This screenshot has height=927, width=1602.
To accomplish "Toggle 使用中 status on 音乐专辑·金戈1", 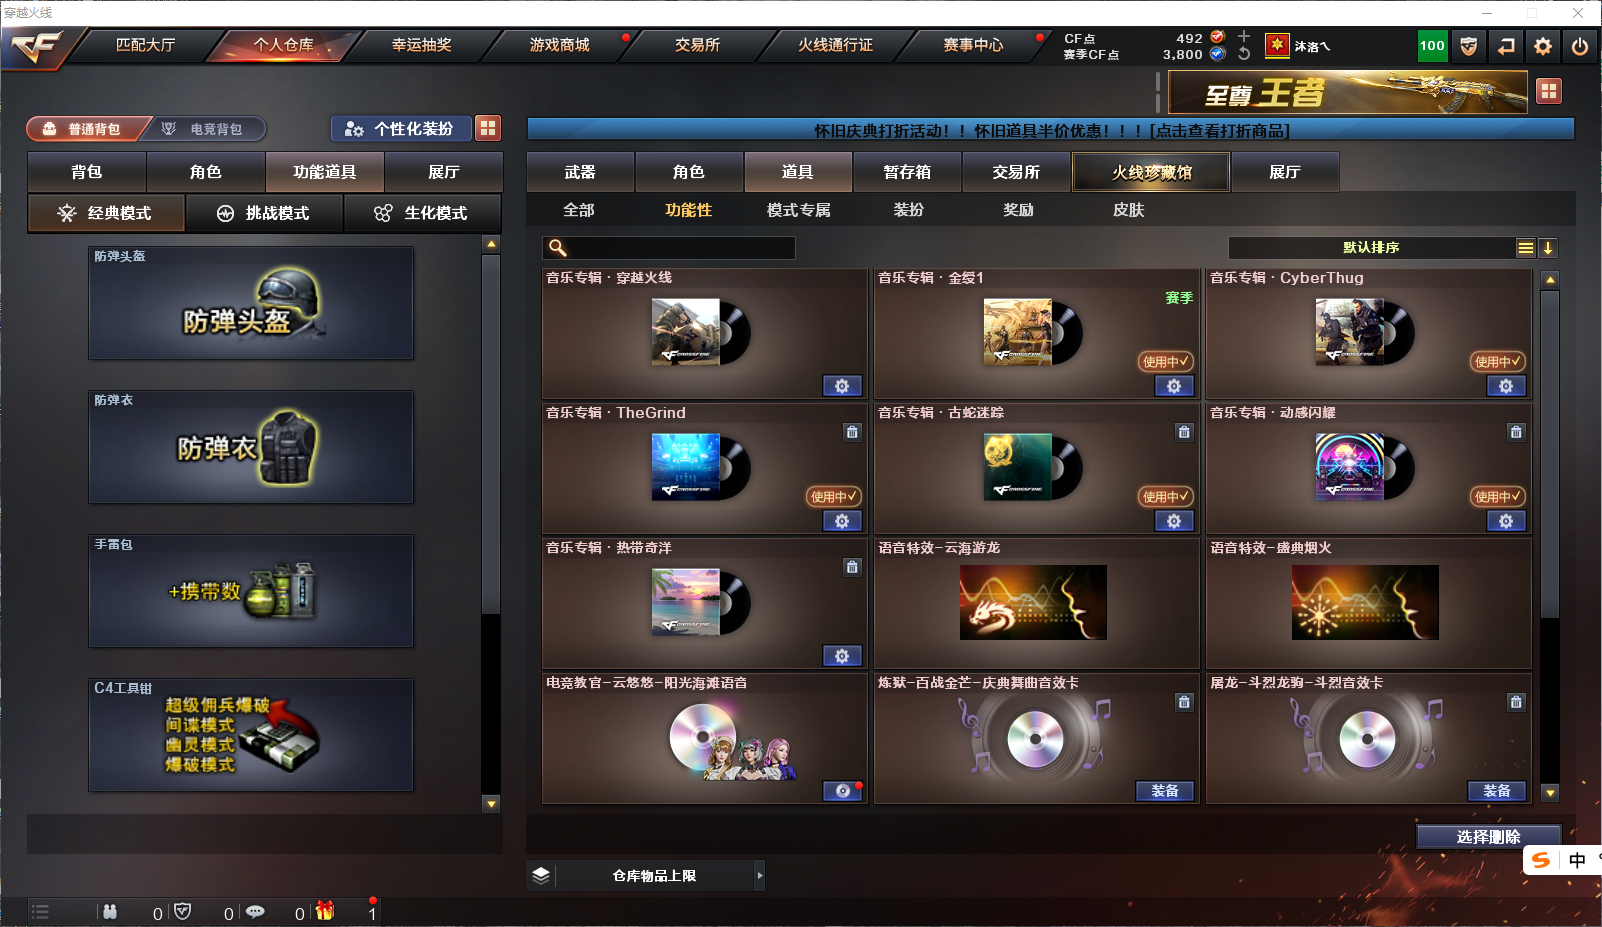I will [1165, 362].
